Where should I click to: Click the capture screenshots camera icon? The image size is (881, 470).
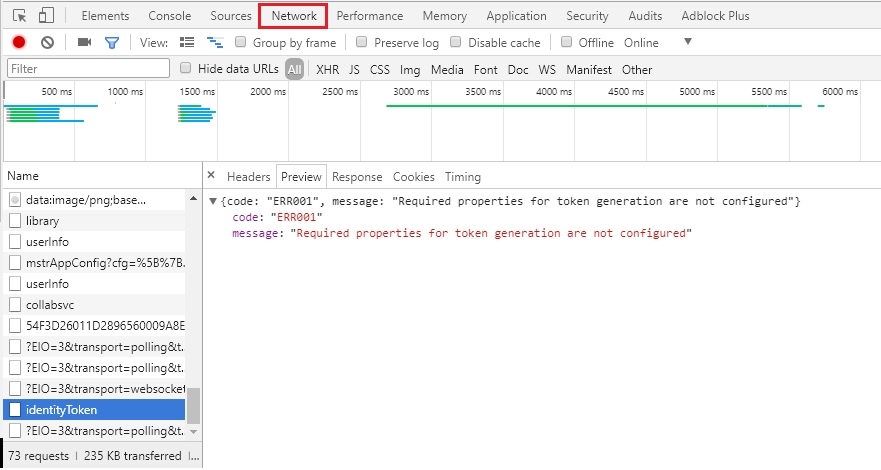point(84,43)
